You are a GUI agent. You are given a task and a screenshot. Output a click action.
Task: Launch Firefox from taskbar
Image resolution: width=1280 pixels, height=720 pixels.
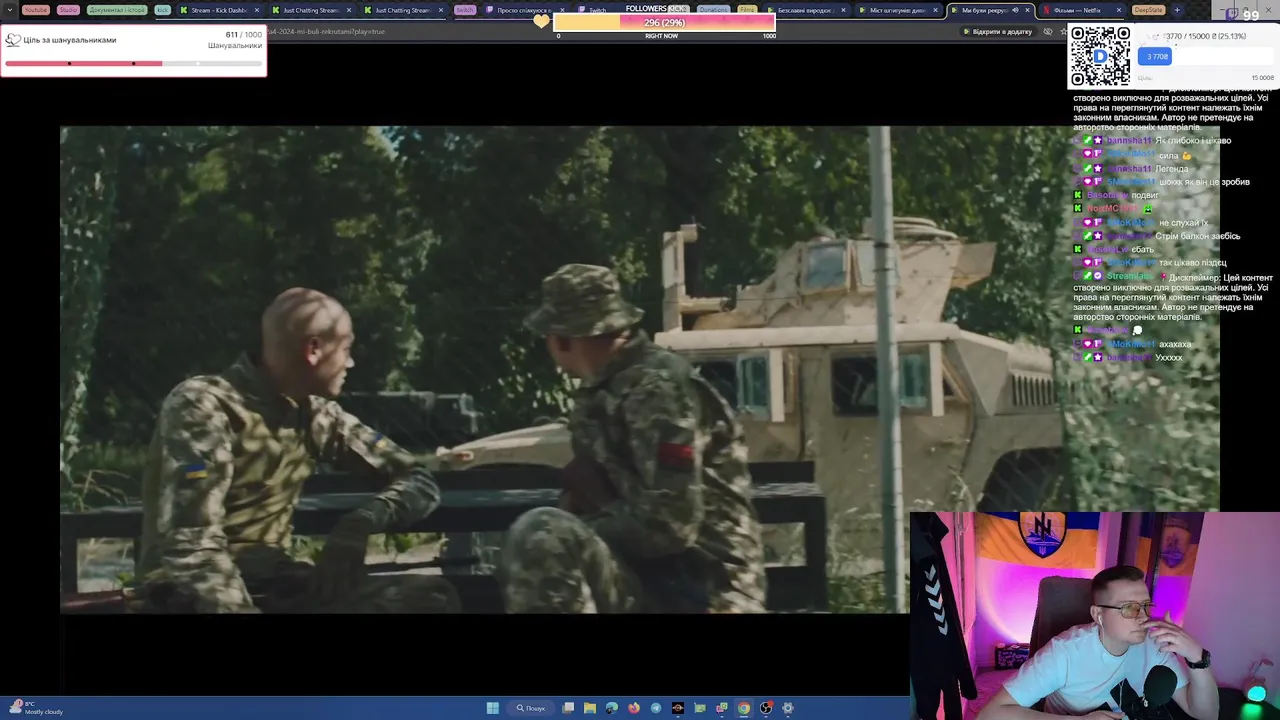pyautogui.click(x=634, y=708)
